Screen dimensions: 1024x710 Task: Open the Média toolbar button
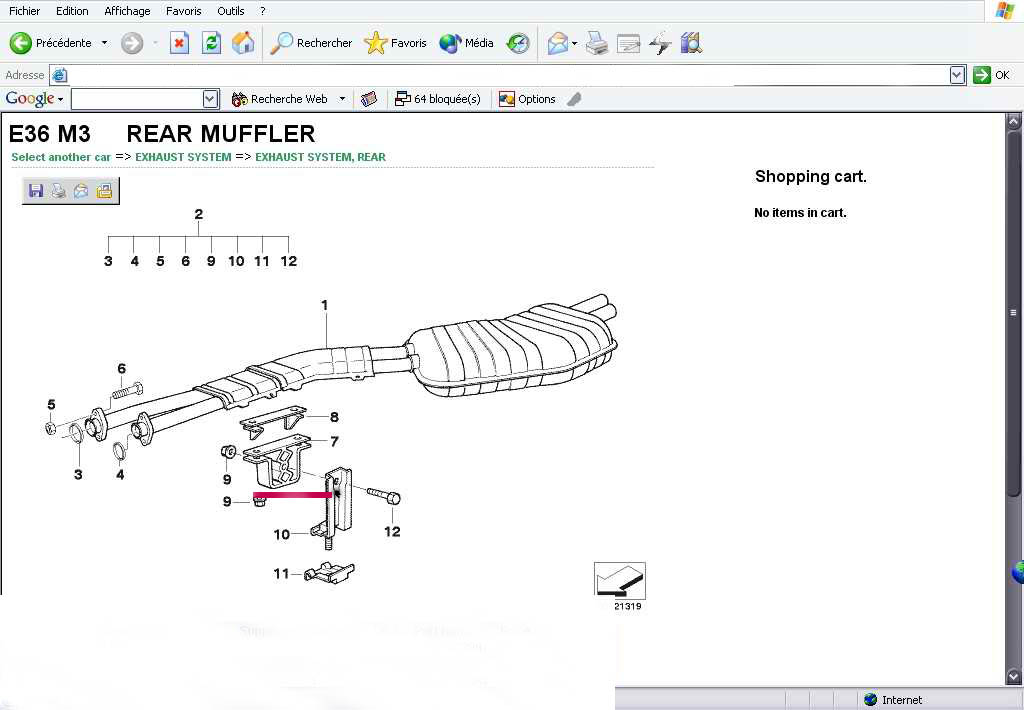tap(466, 43)
